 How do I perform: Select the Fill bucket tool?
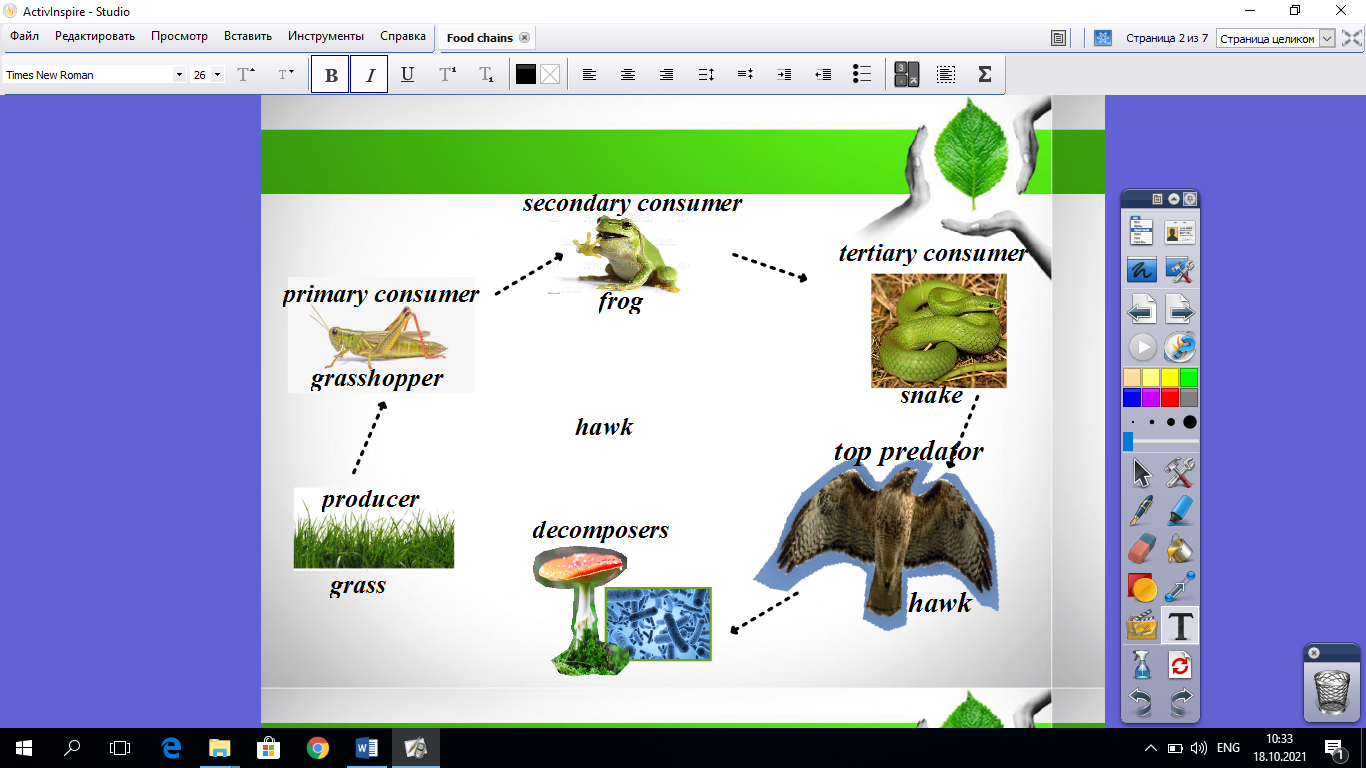pos(1181,549)
